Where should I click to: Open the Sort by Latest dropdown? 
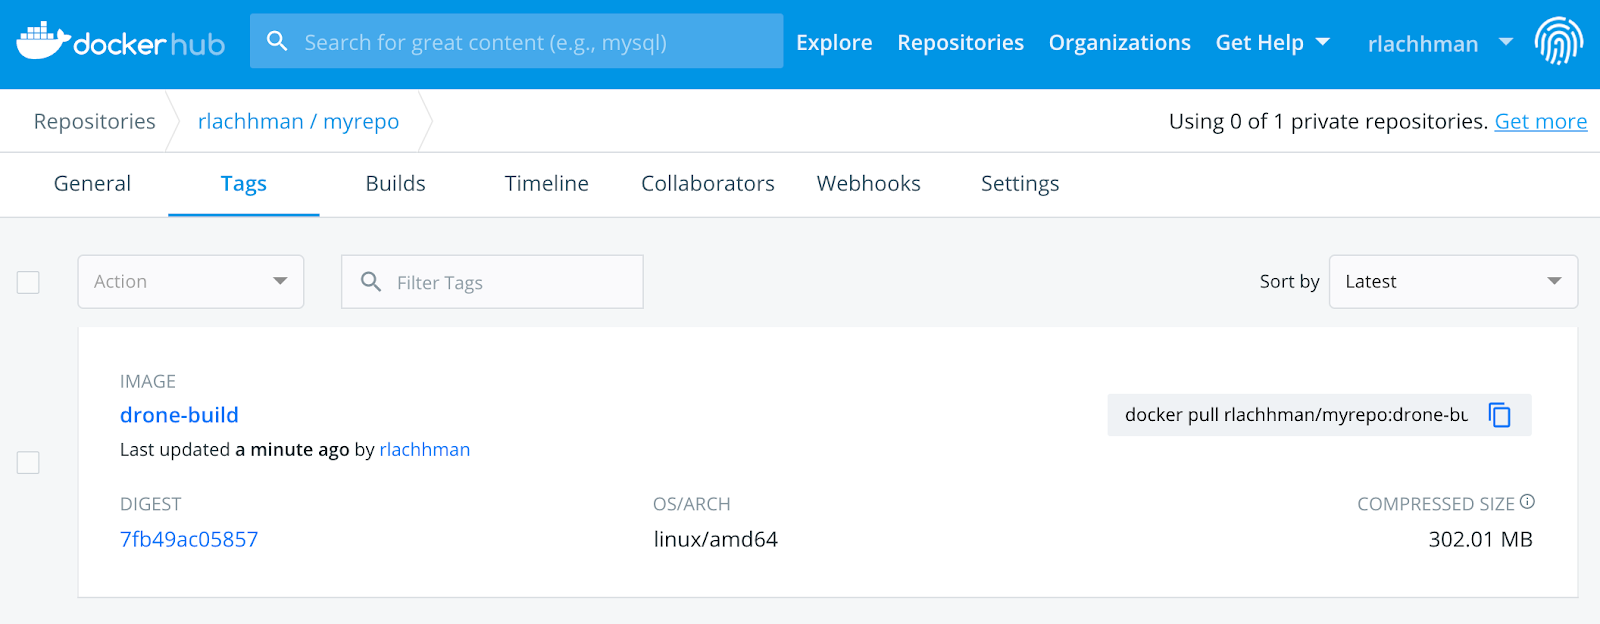coord(1453,282)
